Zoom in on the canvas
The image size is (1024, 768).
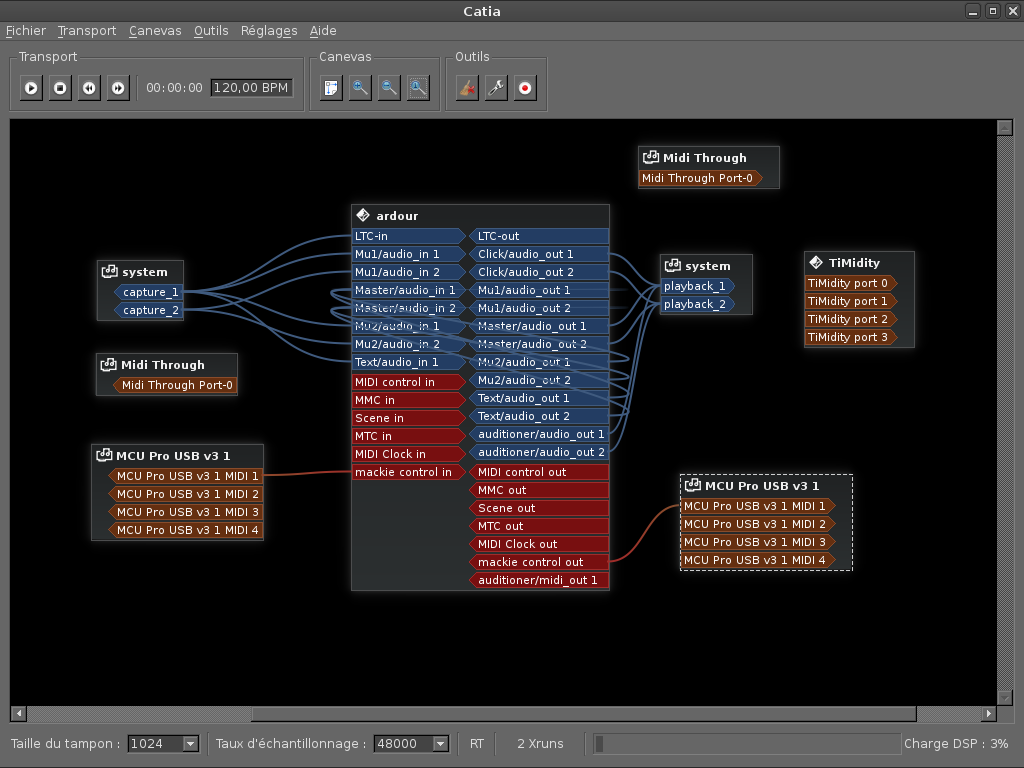(x=360, y=88)
